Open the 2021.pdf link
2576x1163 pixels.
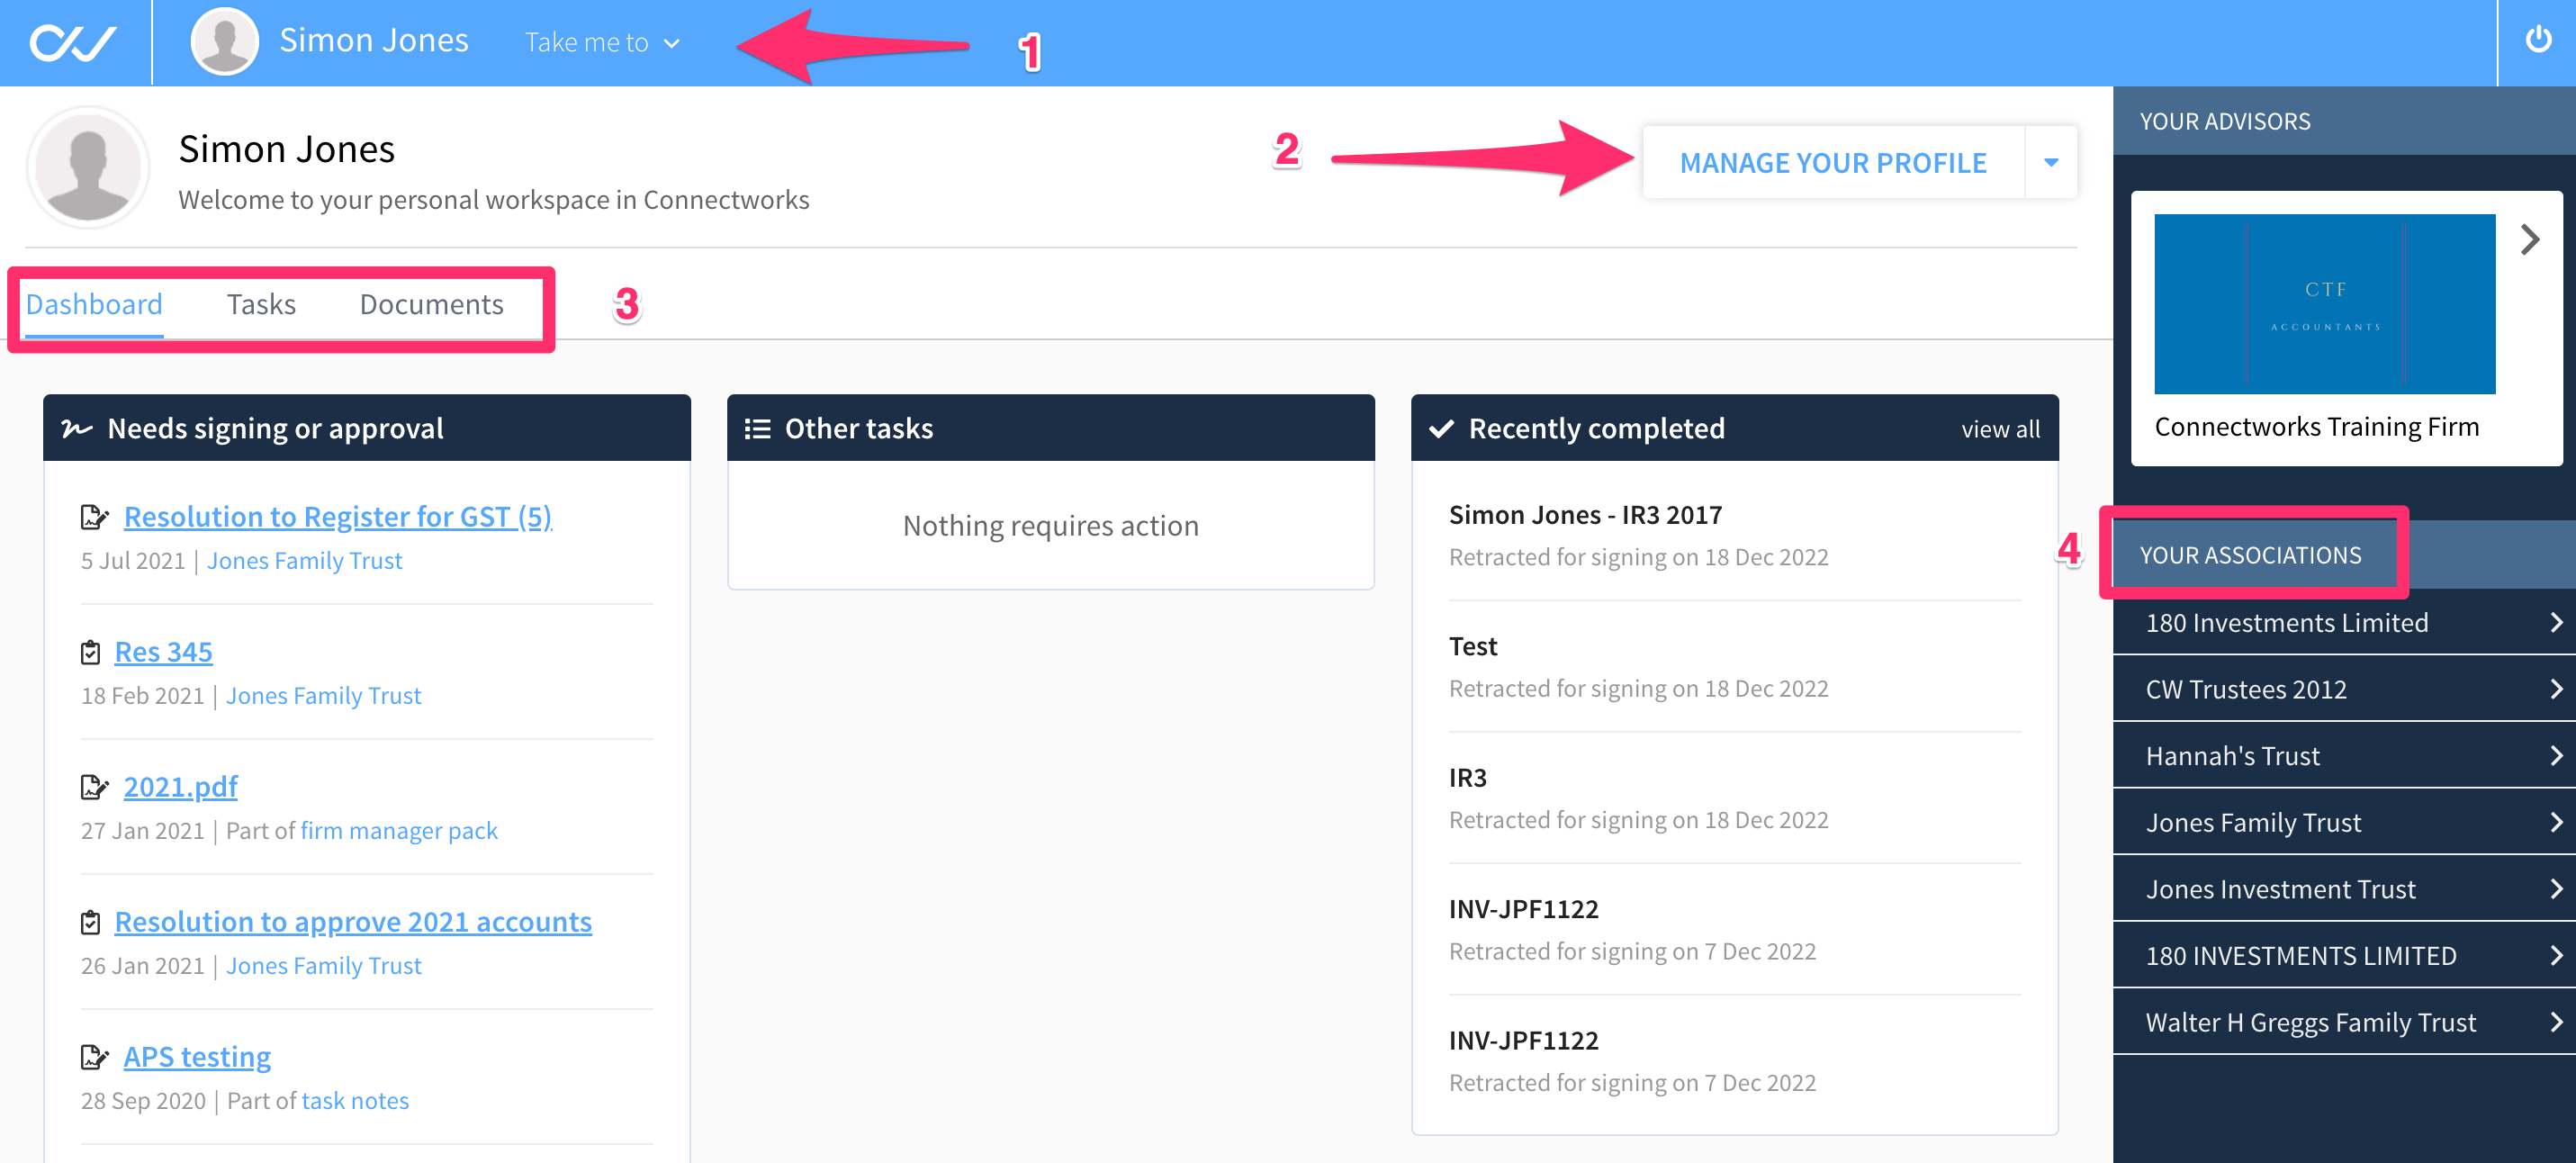click(x=180, y=787)
